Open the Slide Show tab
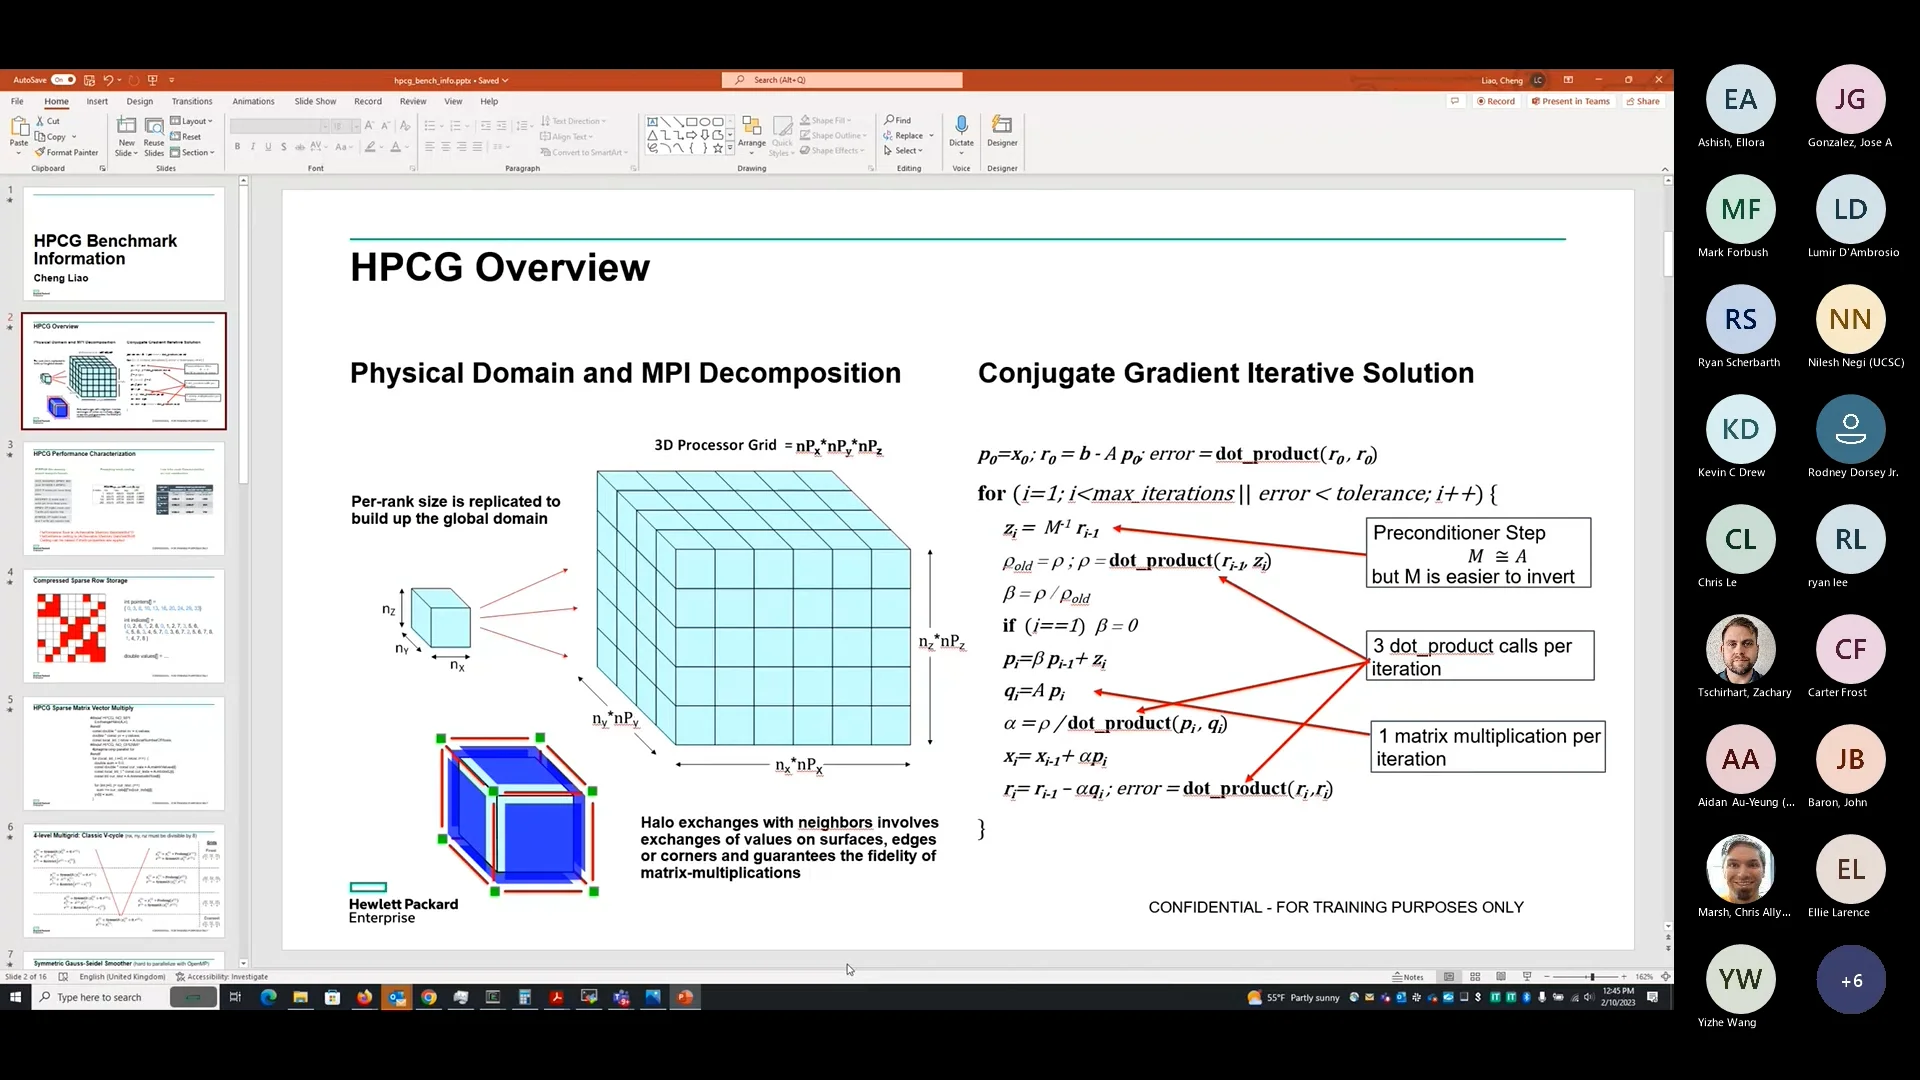Screen dimensions: 1920x1080 point(314,101)
